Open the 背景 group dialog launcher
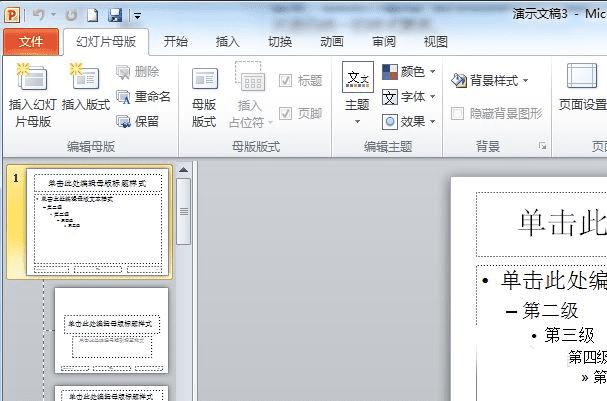 point(543,146)
